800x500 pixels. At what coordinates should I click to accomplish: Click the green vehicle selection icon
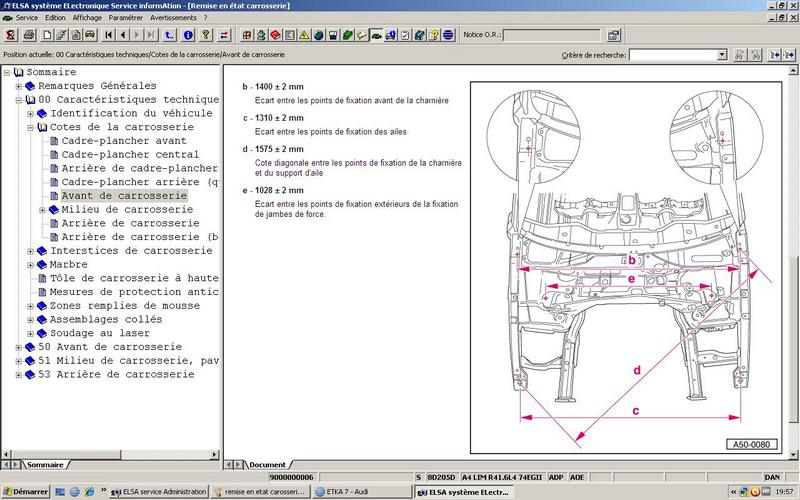coord(90,35)
